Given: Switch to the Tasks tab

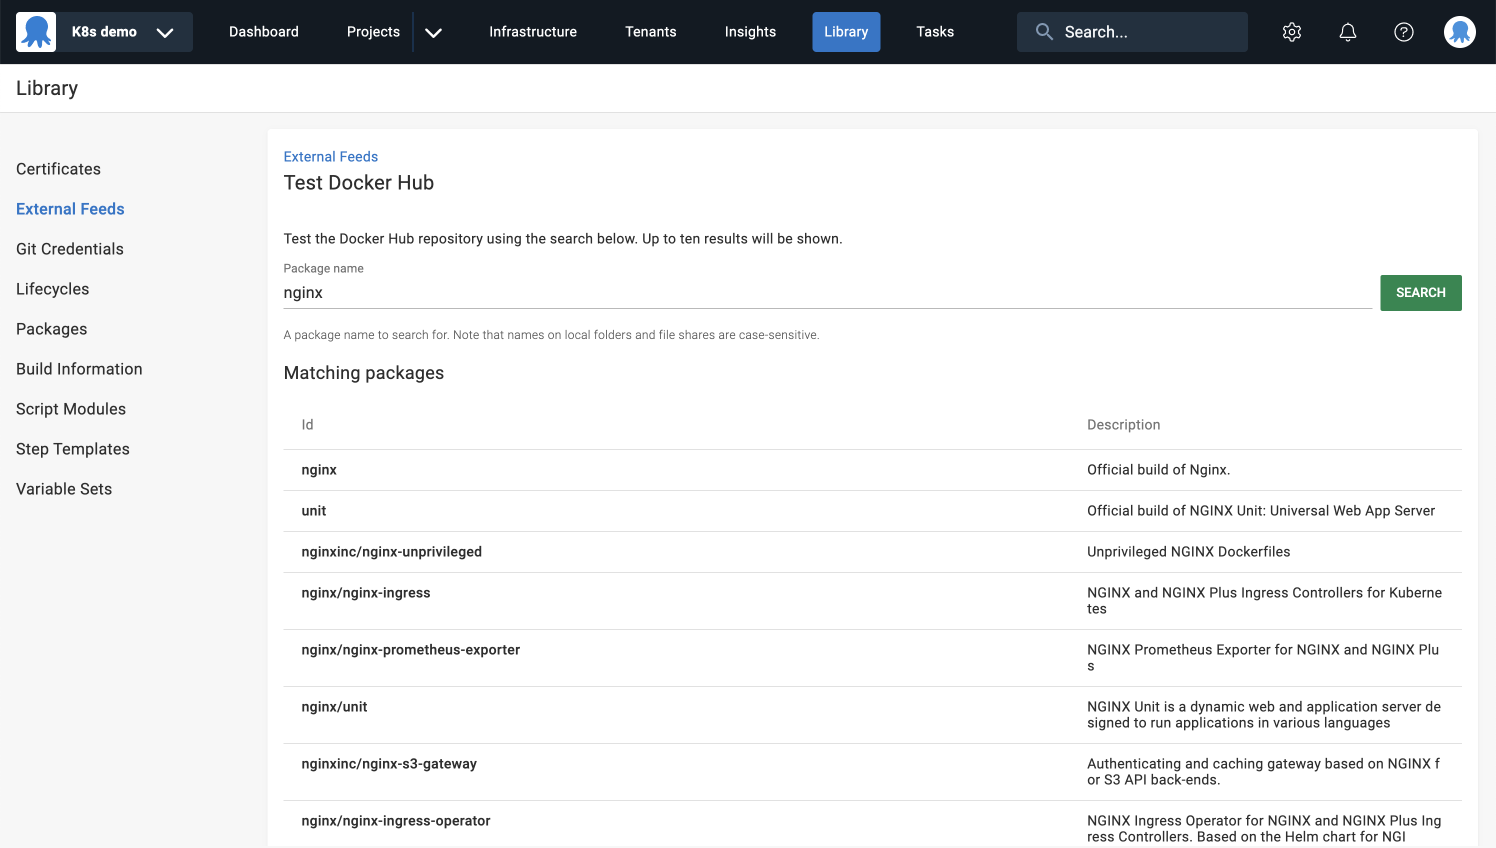Looking at the screenshot, I should point(934,31).
